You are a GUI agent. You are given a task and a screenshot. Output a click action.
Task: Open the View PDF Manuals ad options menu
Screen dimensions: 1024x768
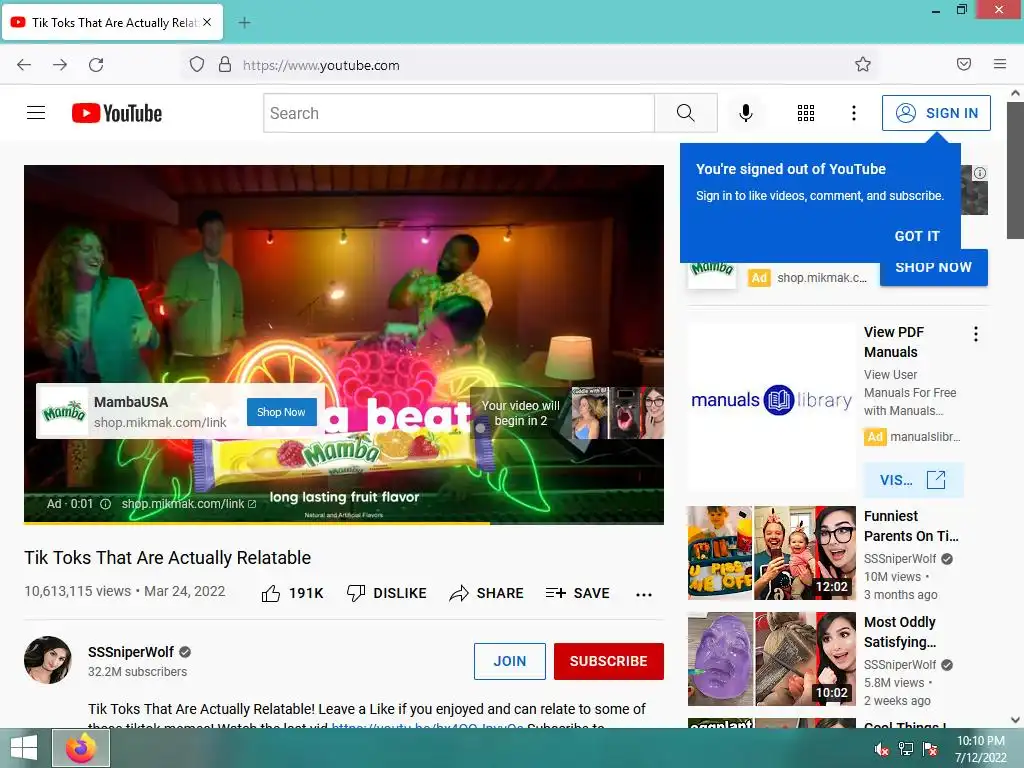click(976, 334)
